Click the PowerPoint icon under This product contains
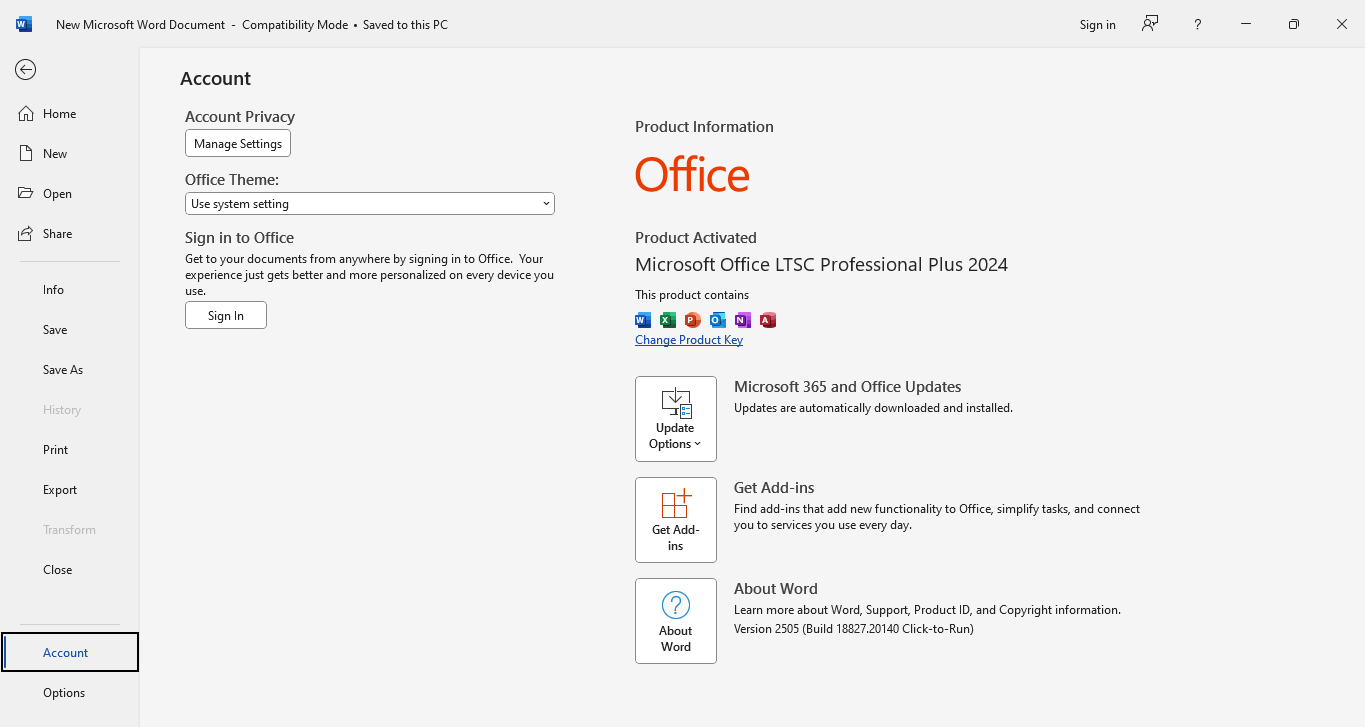The width and height of the screenshot is (1365, 727). tap(693, 320)
